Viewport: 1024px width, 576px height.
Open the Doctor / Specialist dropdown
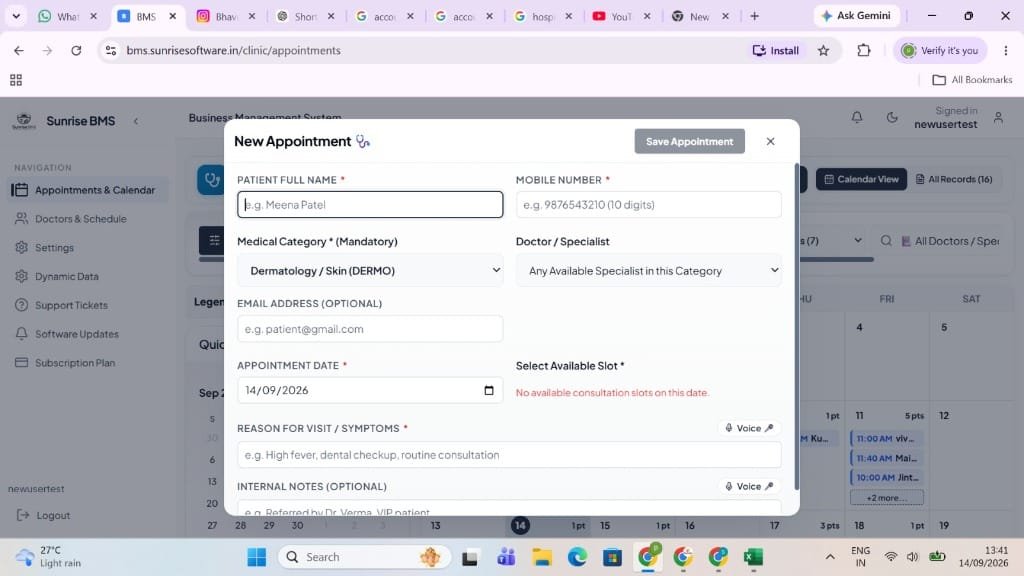pyautogui.click(x=648, y=270)
